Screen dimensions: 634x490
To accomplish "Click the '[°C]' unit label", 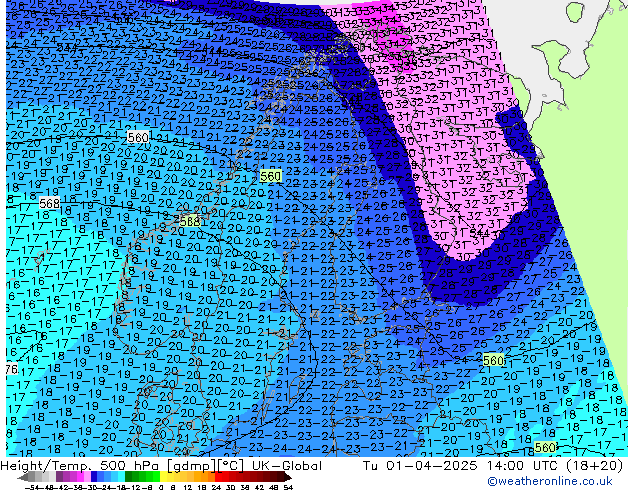I will pos(231,466).
